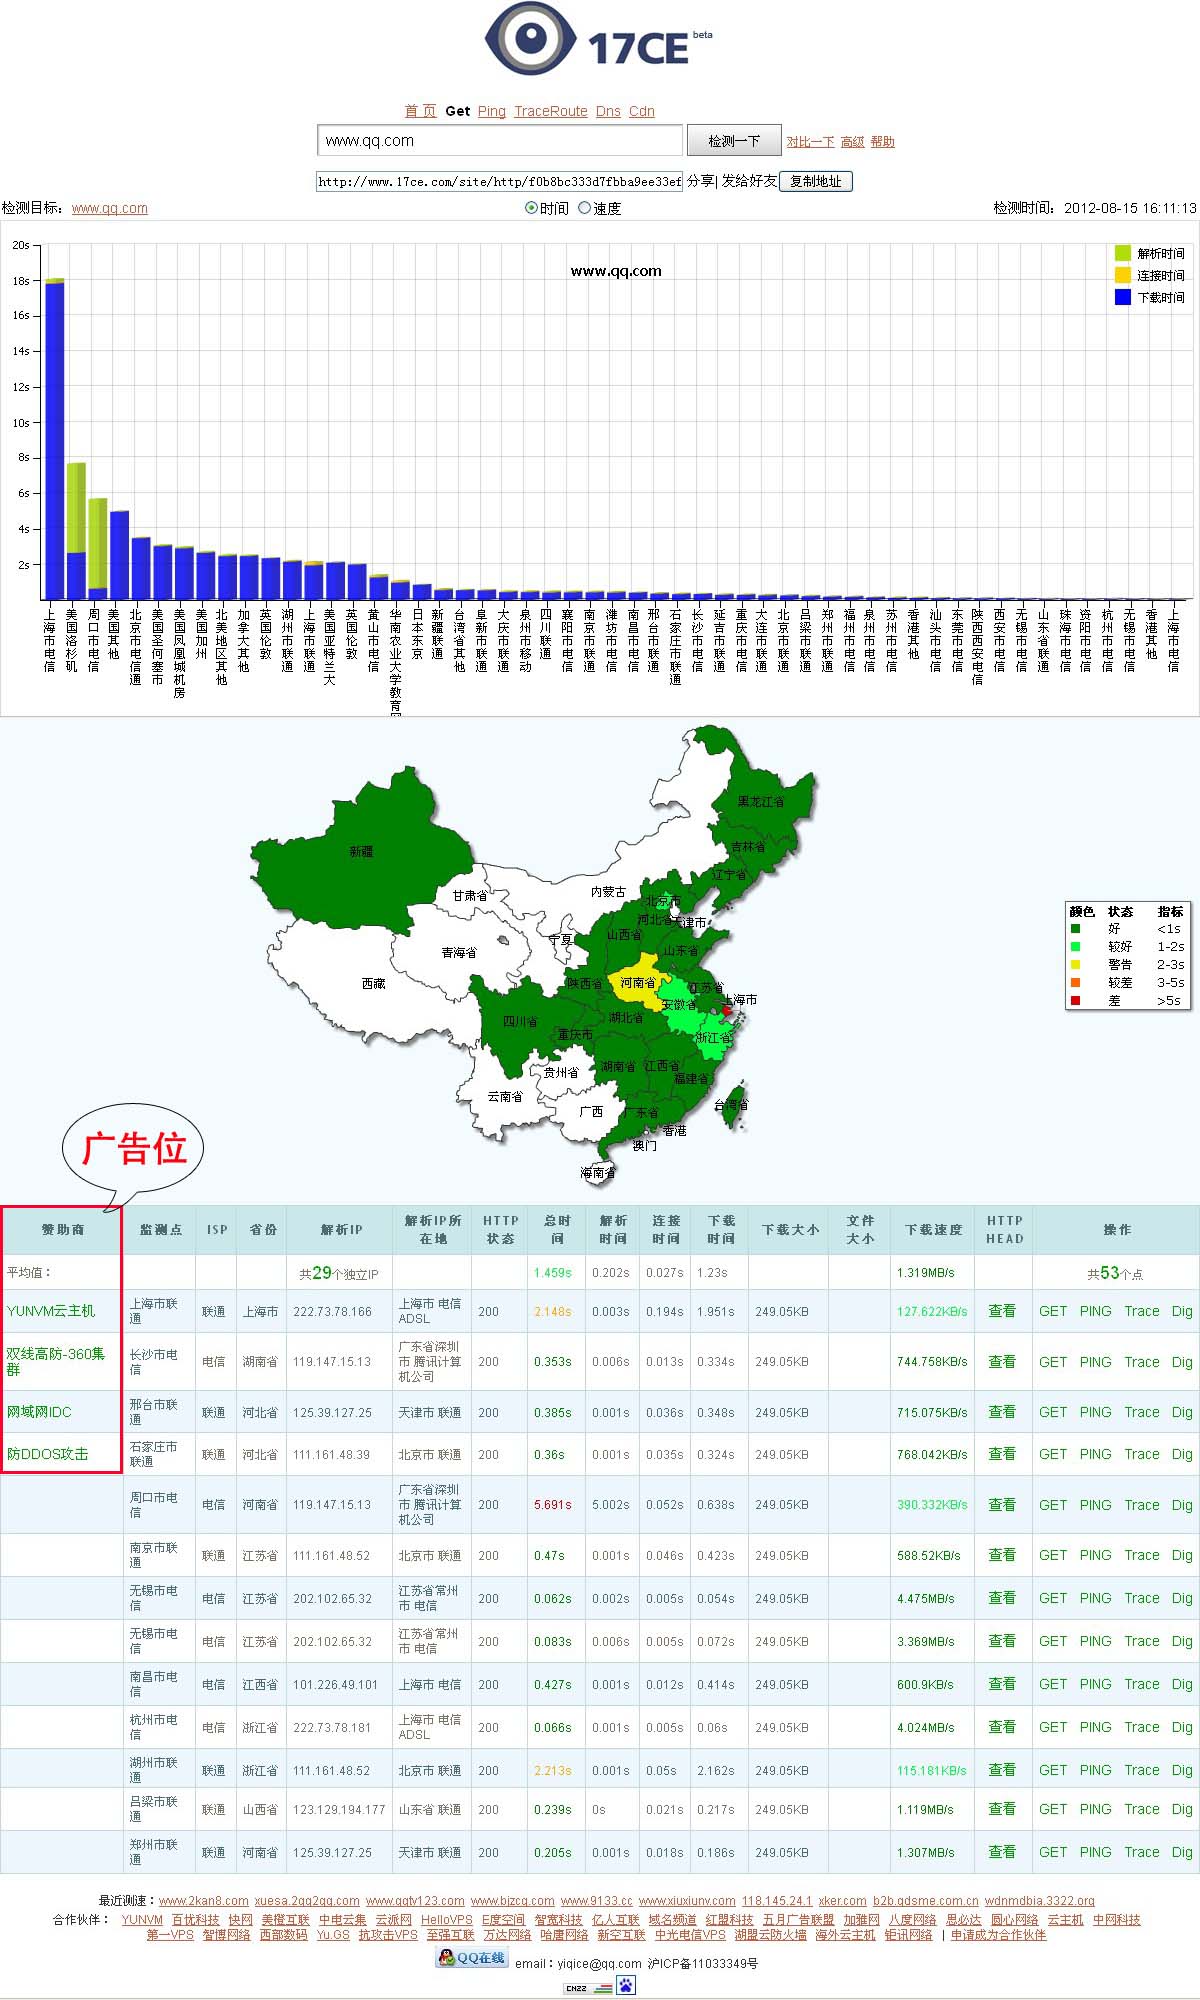
Task: Click the 分享 text link
Action: pyautogui.click(x=700, y=181)
